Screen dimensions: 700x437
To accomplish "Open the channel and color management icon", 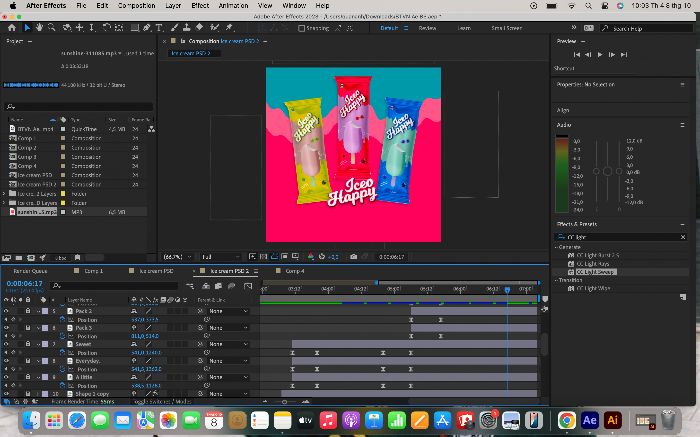I will coord(311,257).
